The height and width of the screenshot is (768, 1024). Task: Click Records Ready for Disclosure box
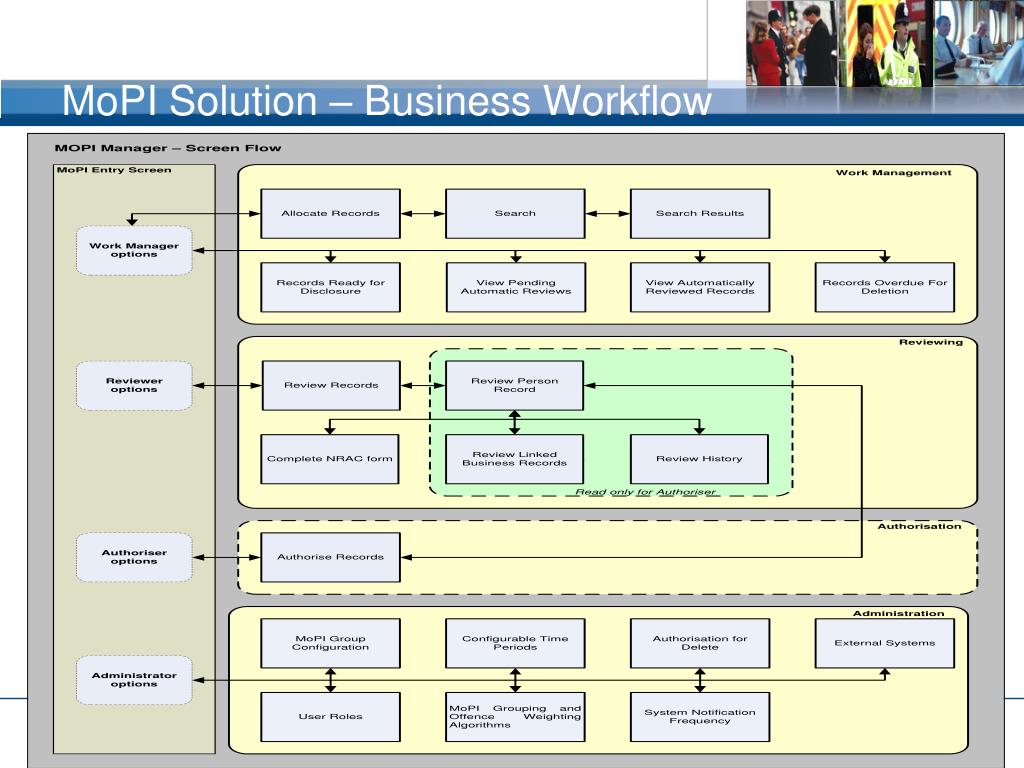coord(330,287)
